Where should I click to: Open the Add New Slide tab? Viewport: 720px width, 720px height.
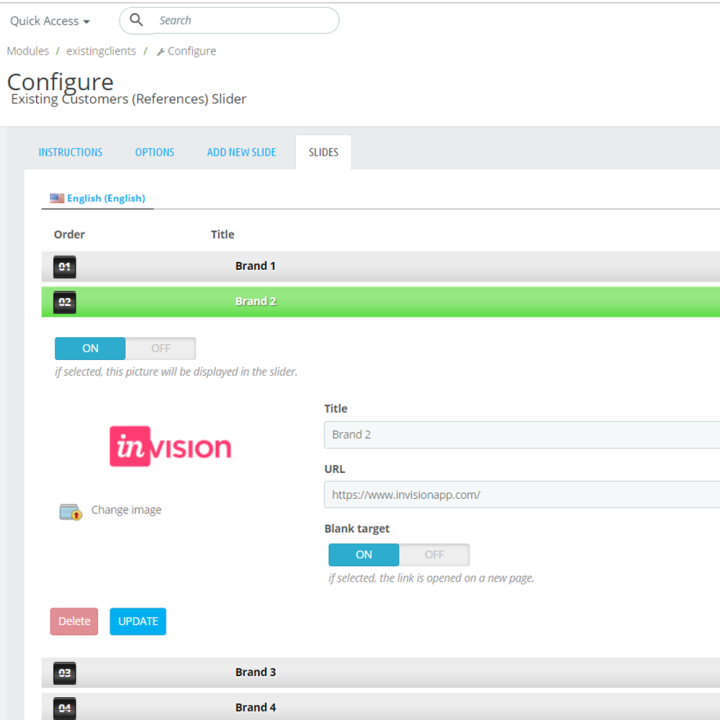[242, 152]
